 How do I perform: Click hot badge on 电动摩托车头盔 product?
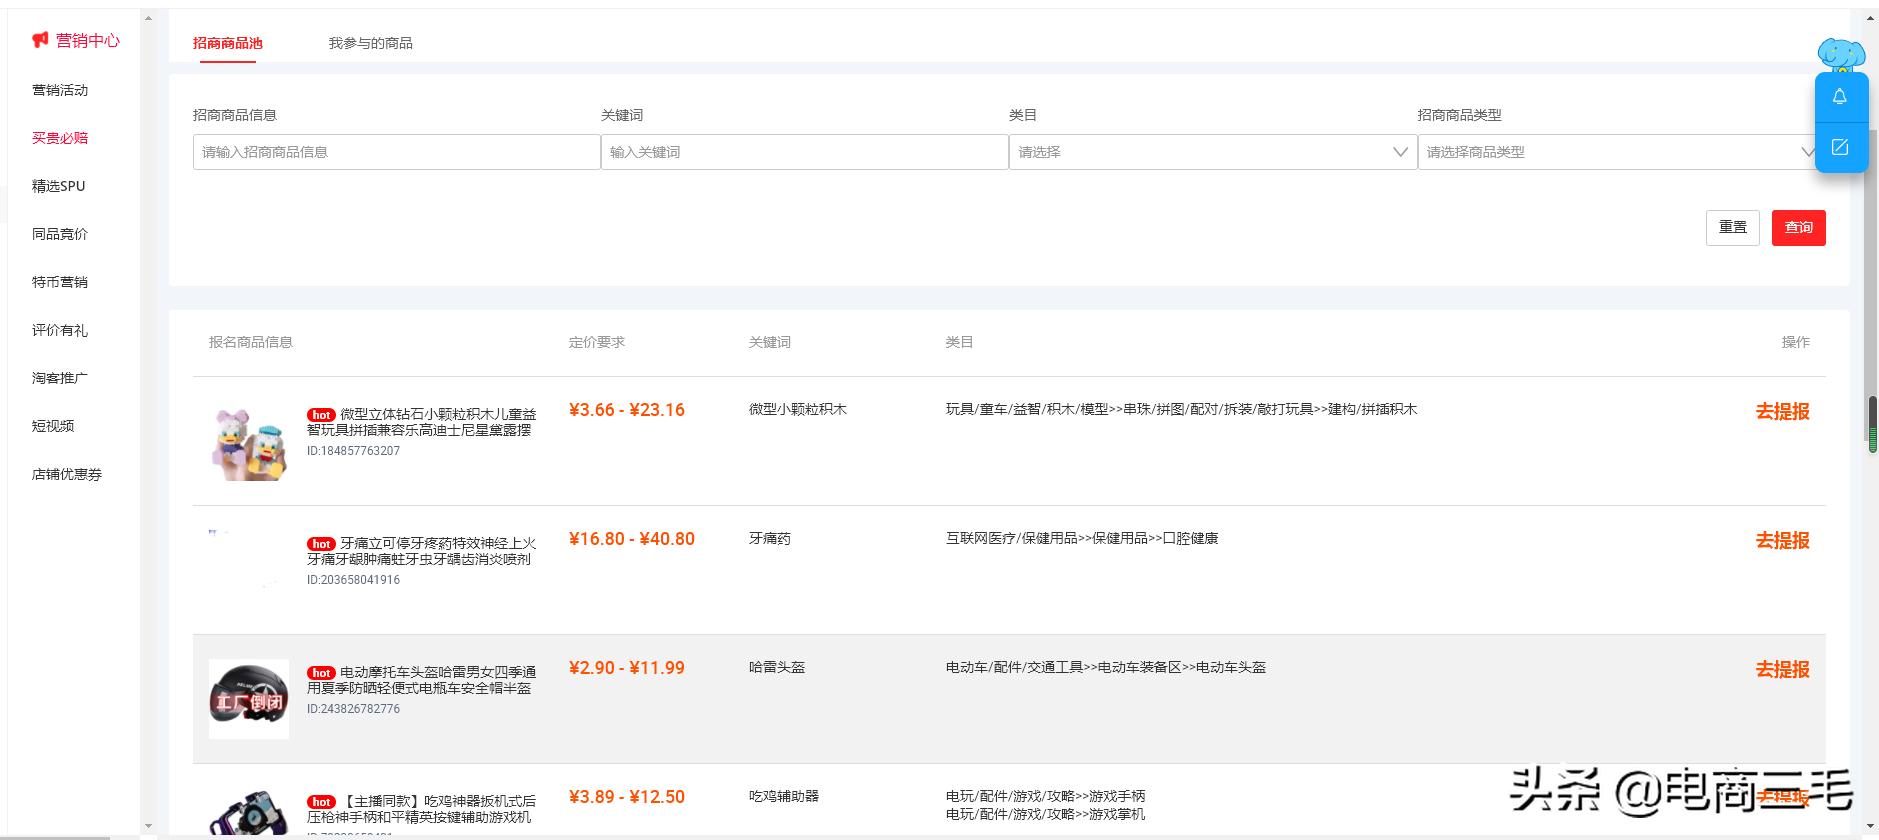[321, 673]
